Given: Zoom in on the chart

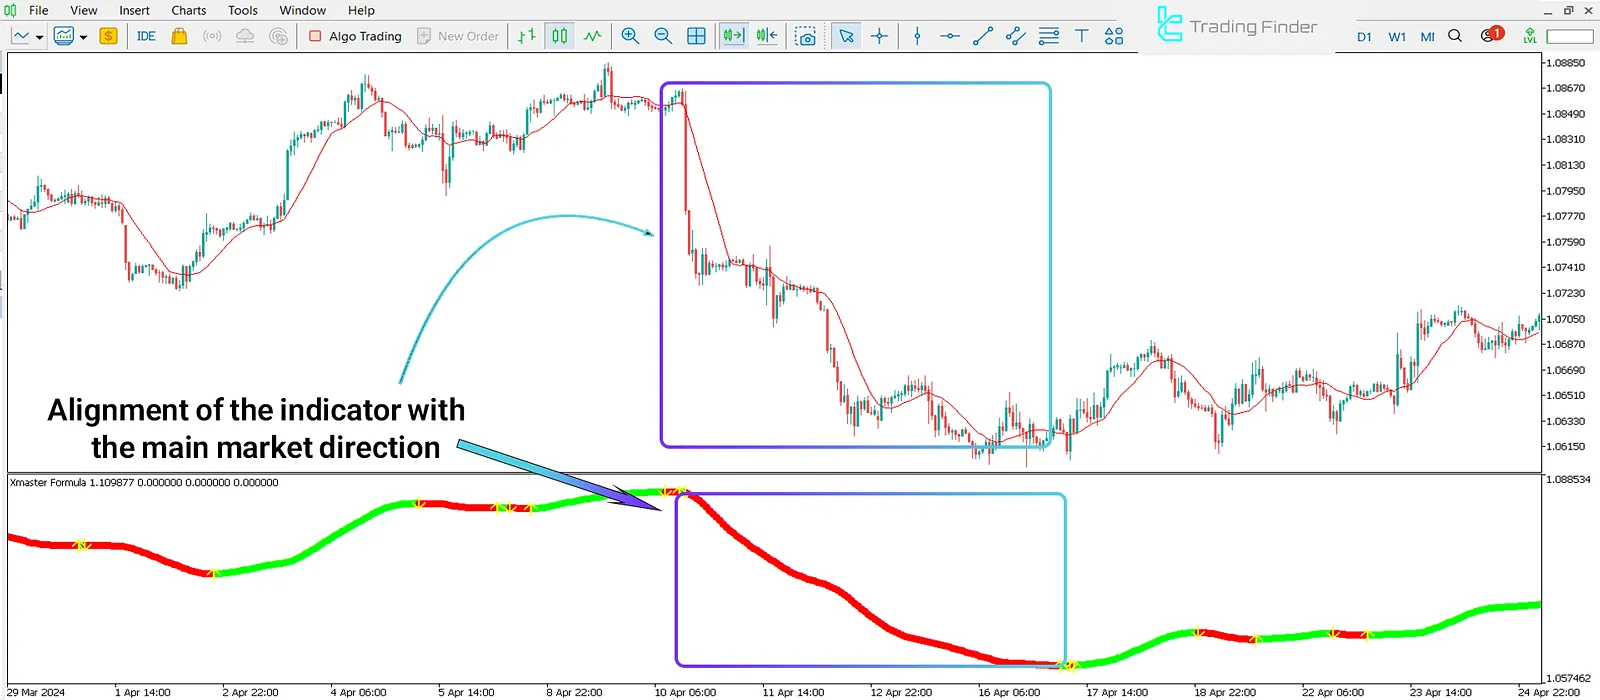Looking at the screenshot, I should (x=630, y=36).
